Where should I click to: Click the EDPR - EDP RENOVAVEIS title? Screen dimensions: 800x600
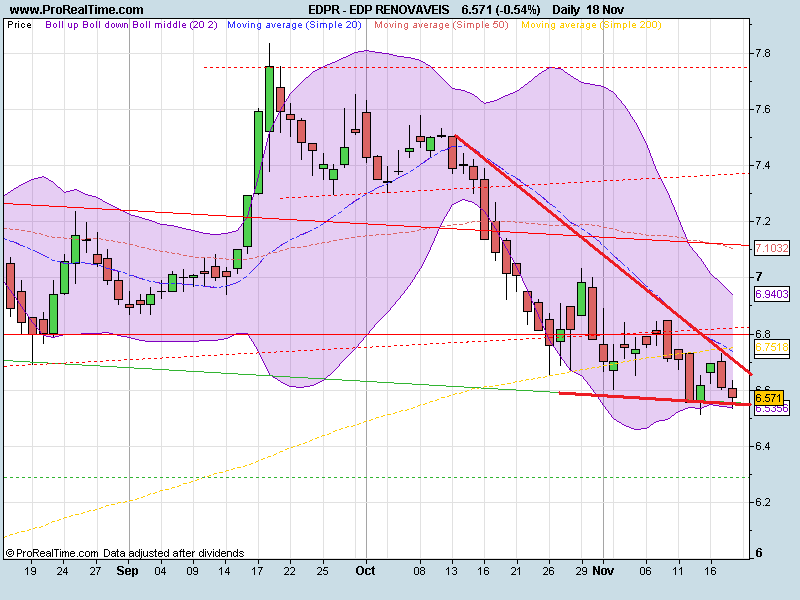(x=379, y=10)
